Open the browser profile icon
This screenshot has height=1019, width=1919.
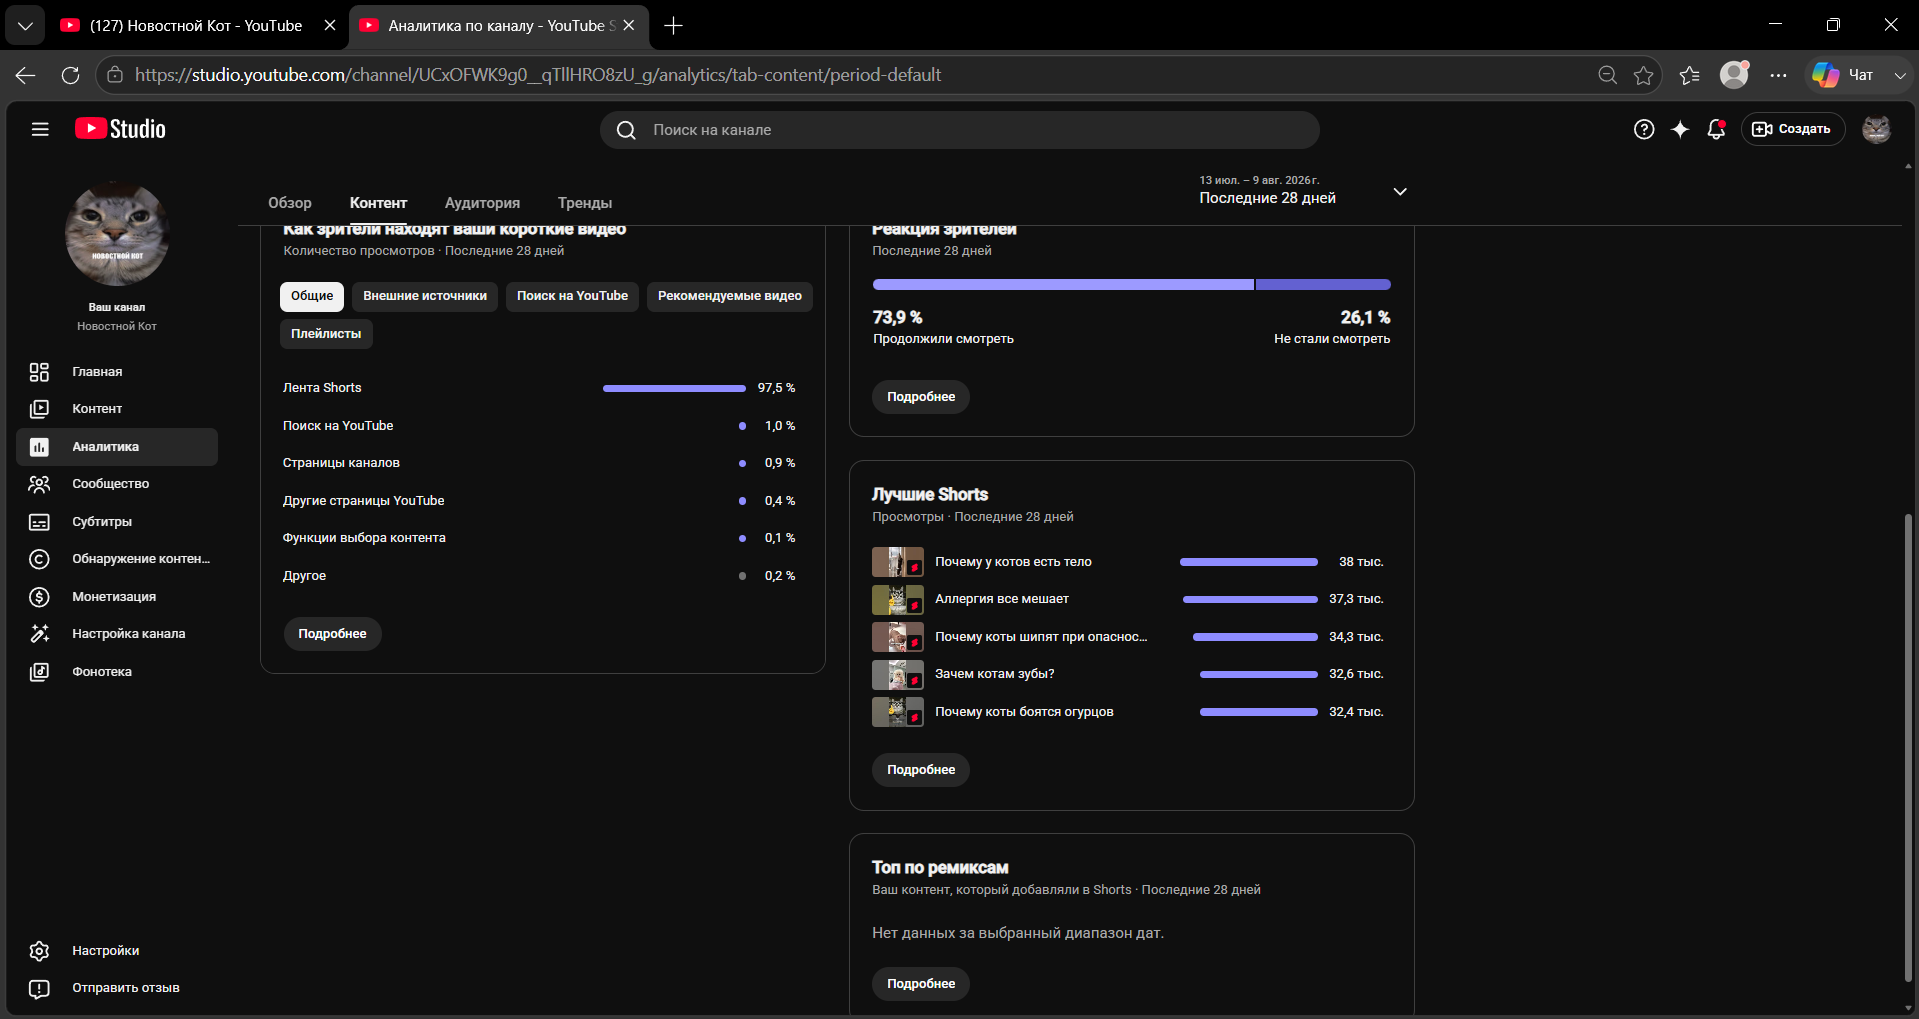[x=1734, y=75]
